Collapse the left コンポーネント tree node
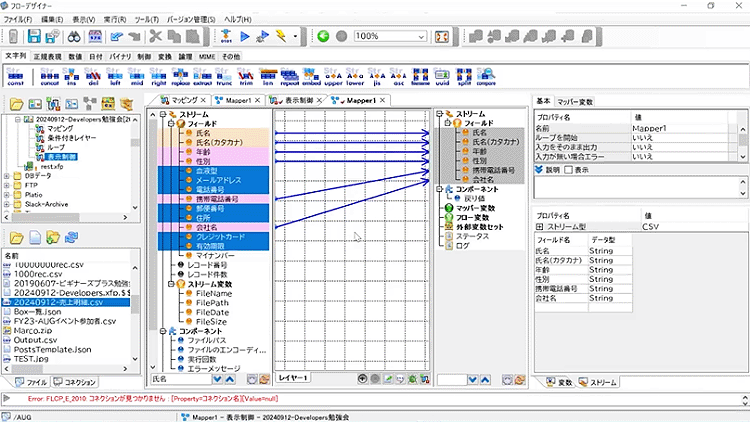 point(163,331)
